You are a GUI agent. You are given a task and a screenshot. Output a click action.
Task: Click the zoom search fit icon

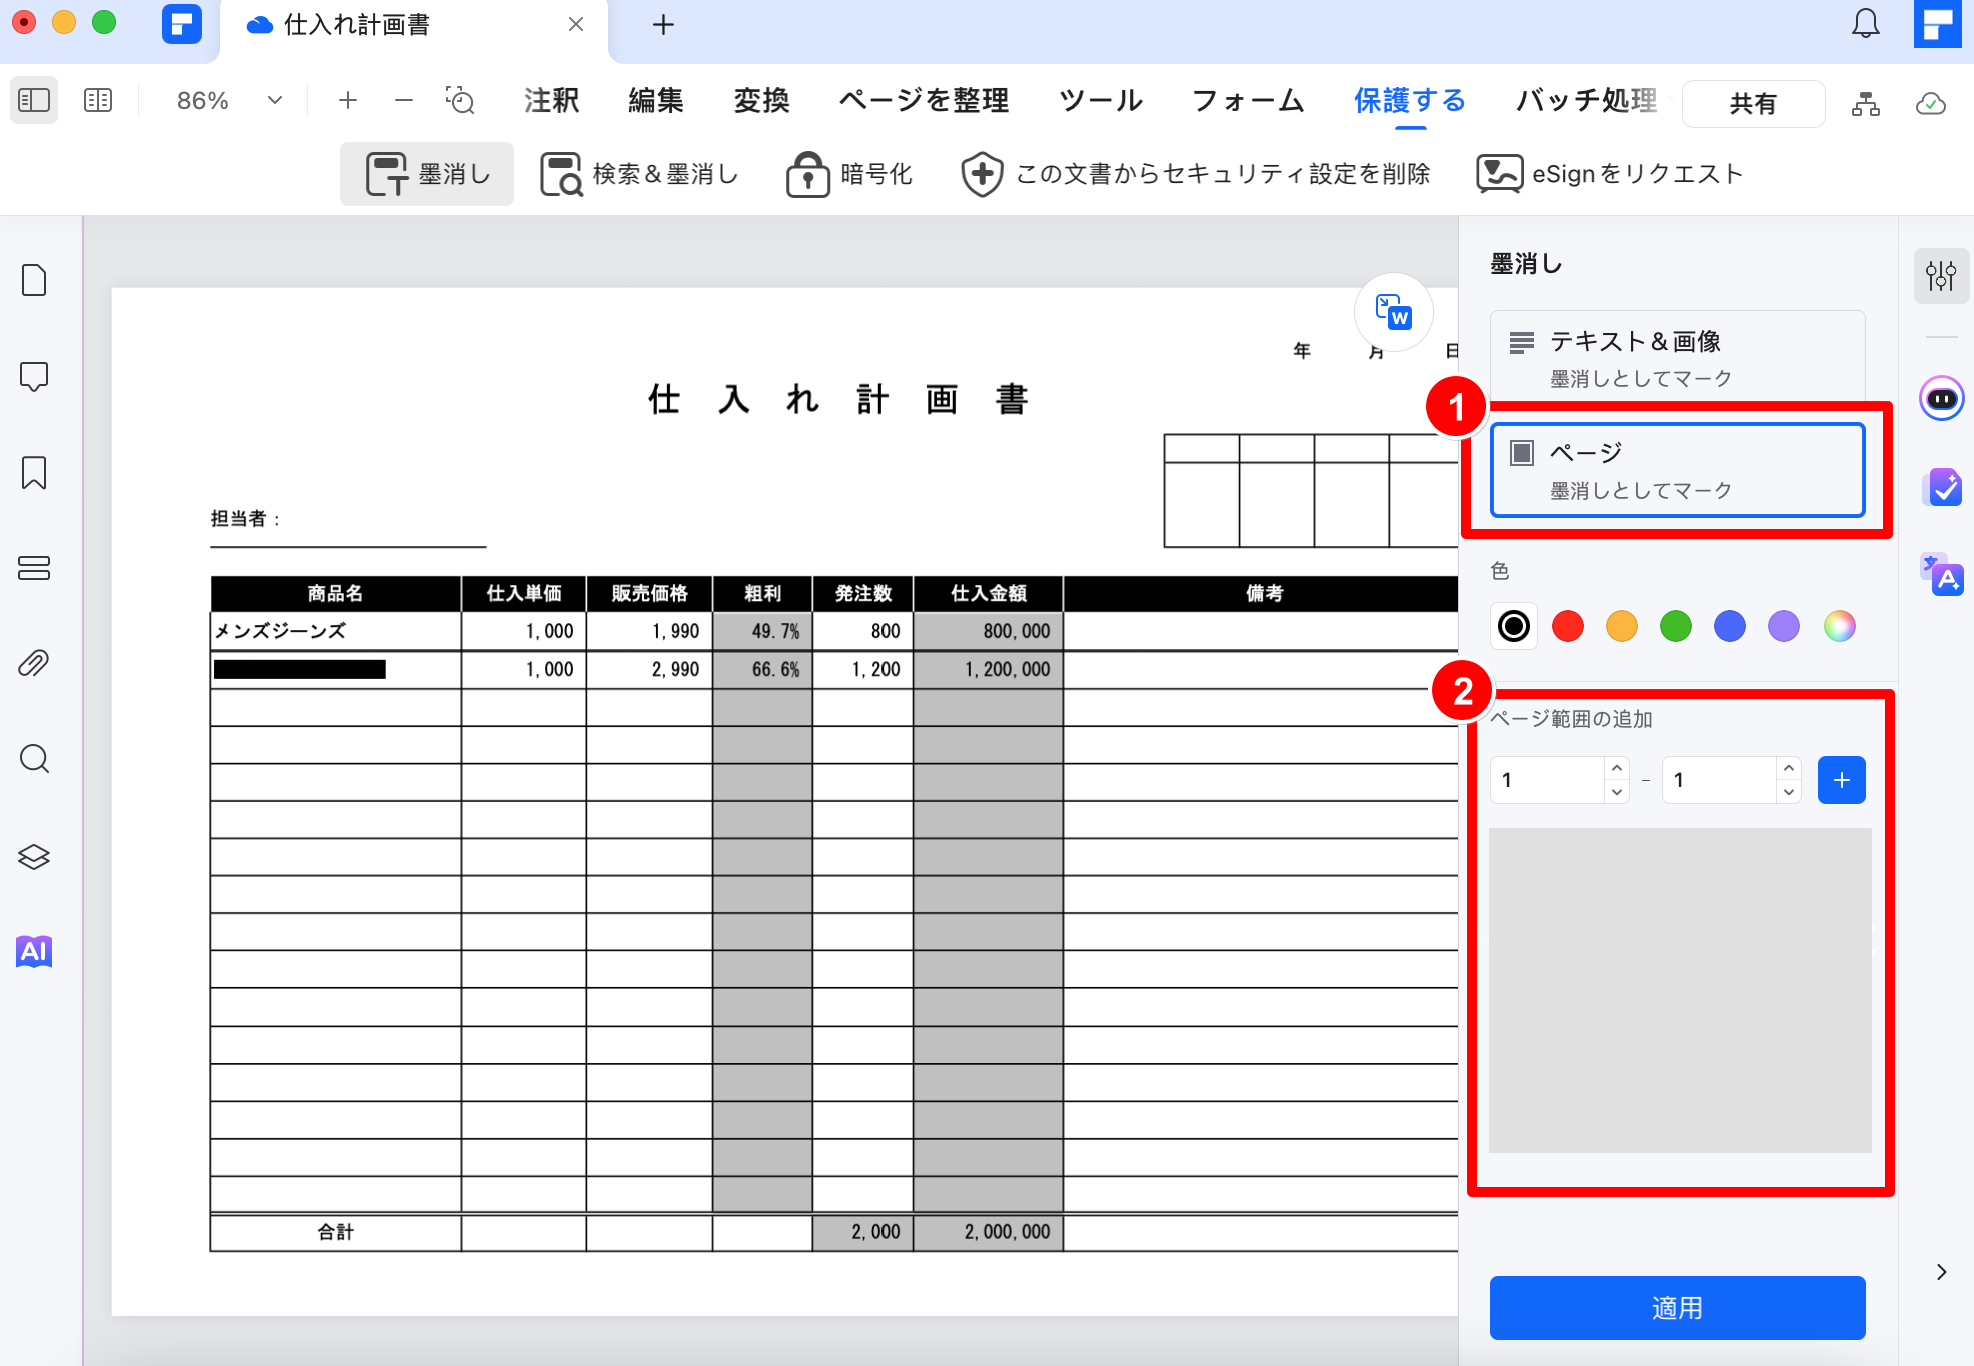coord(460,100)
